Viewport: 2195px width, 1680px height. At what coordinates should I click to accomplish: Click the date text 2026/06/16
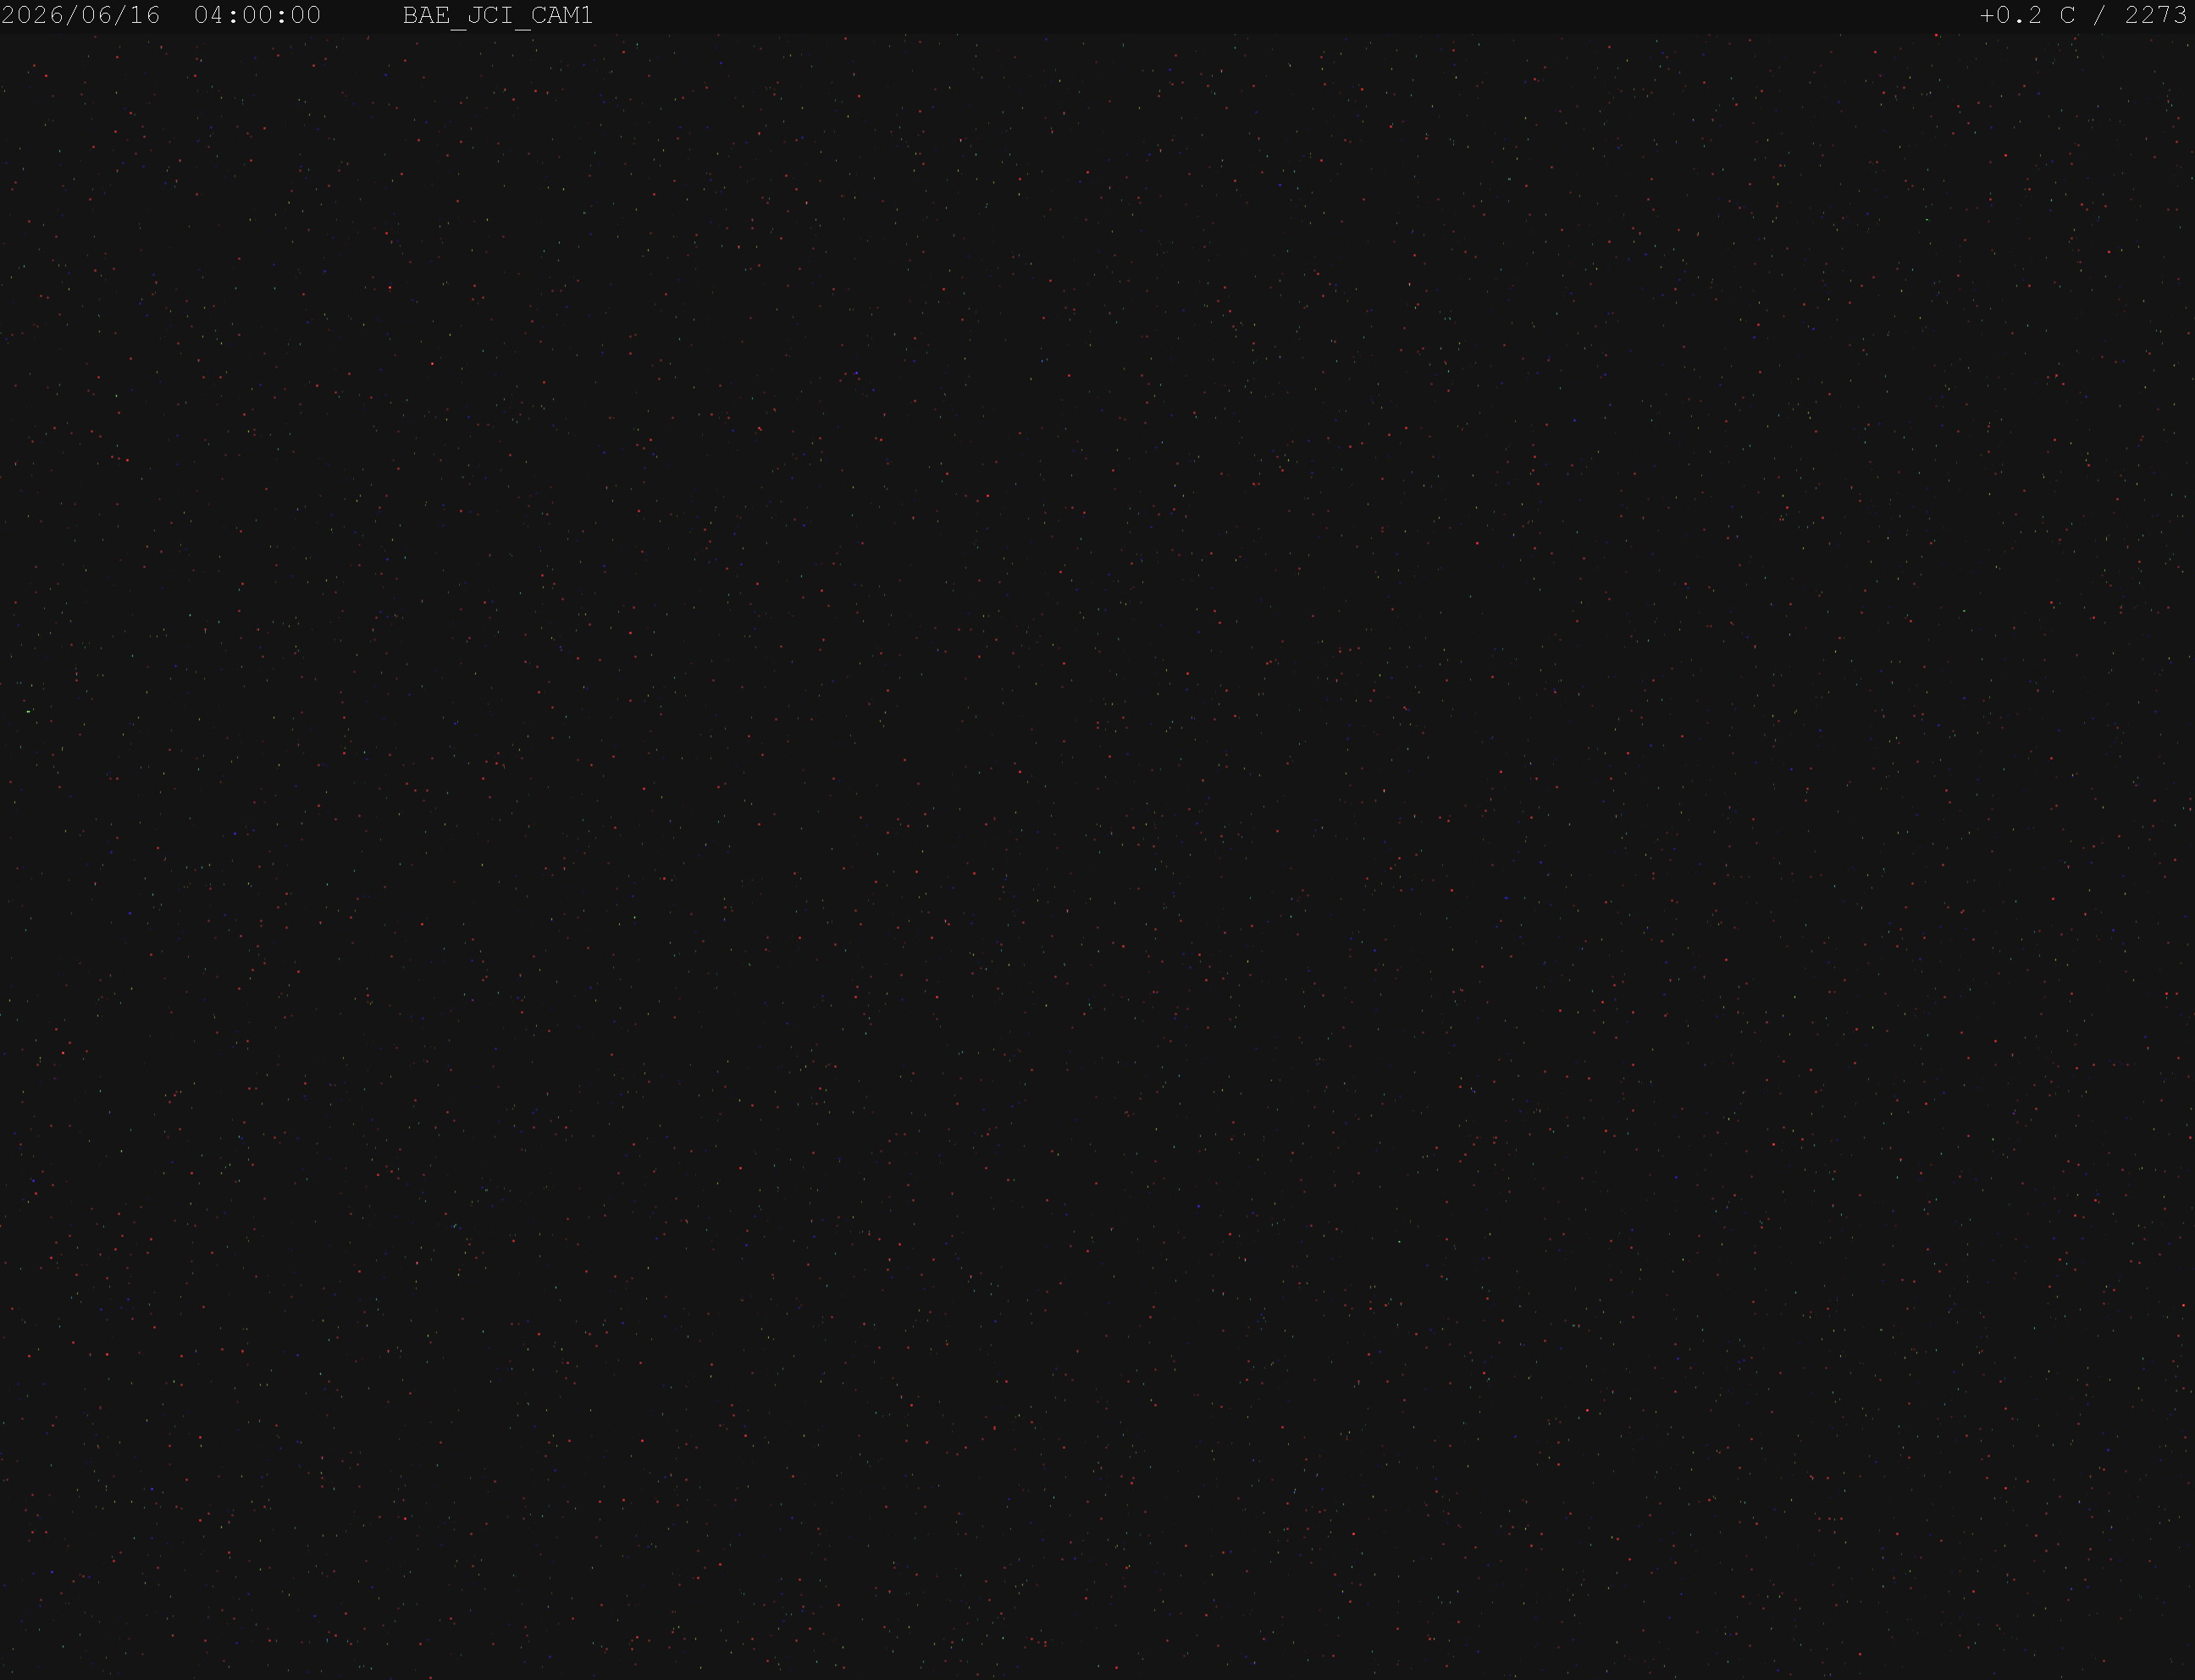click(x=81, y=16)
